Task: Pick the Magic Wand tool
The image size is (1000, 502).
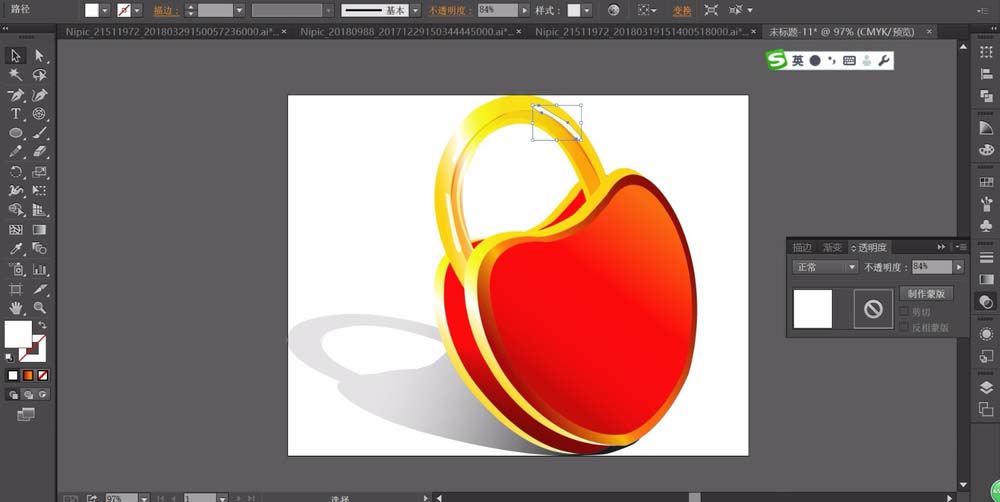Action: tap(16, 75)
